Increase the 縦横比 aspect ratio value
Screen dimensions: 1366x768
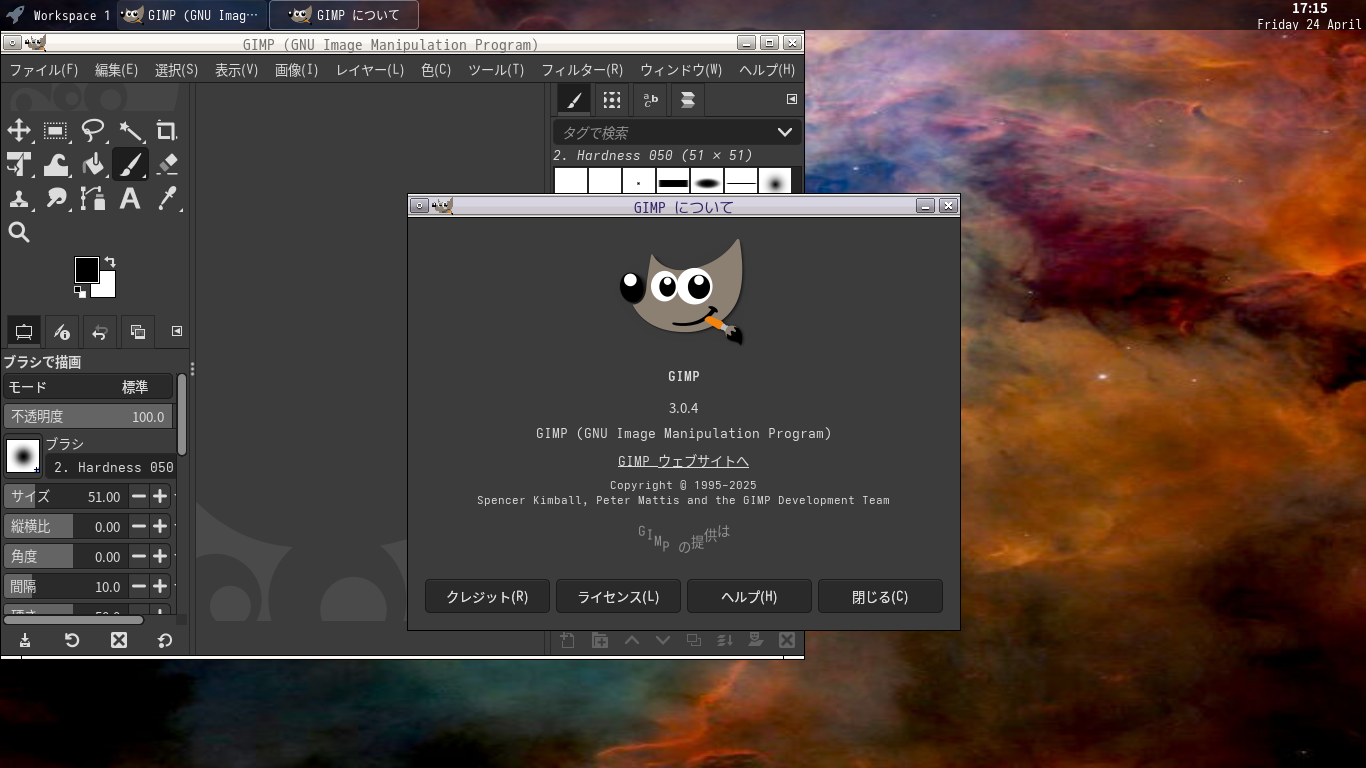160,527
